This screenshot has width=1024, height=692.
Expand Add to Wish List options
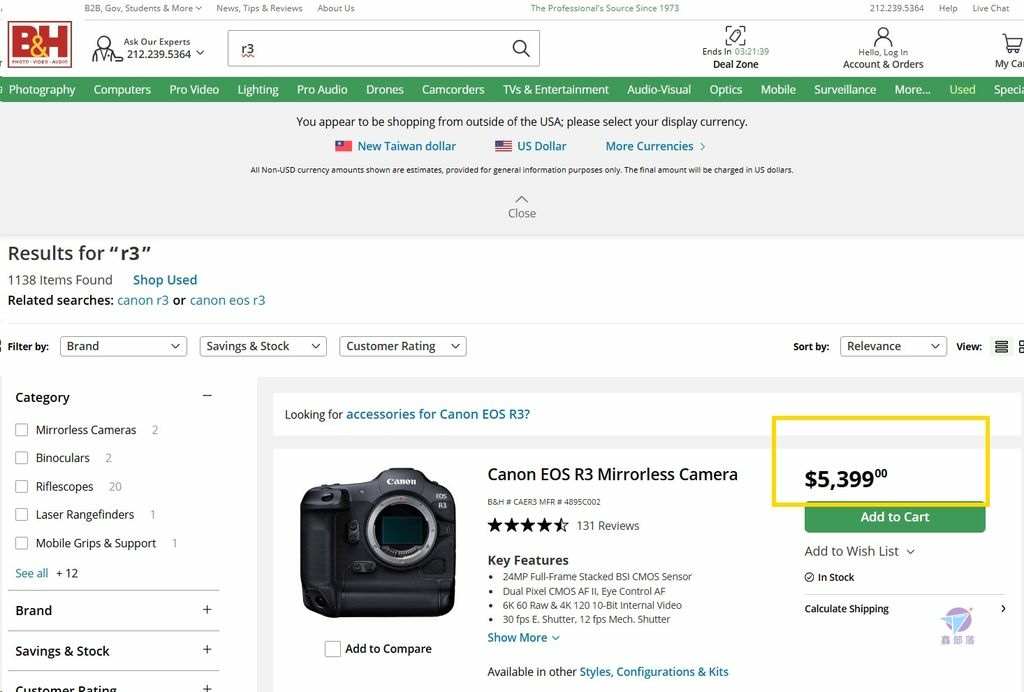tap(910, 552)
